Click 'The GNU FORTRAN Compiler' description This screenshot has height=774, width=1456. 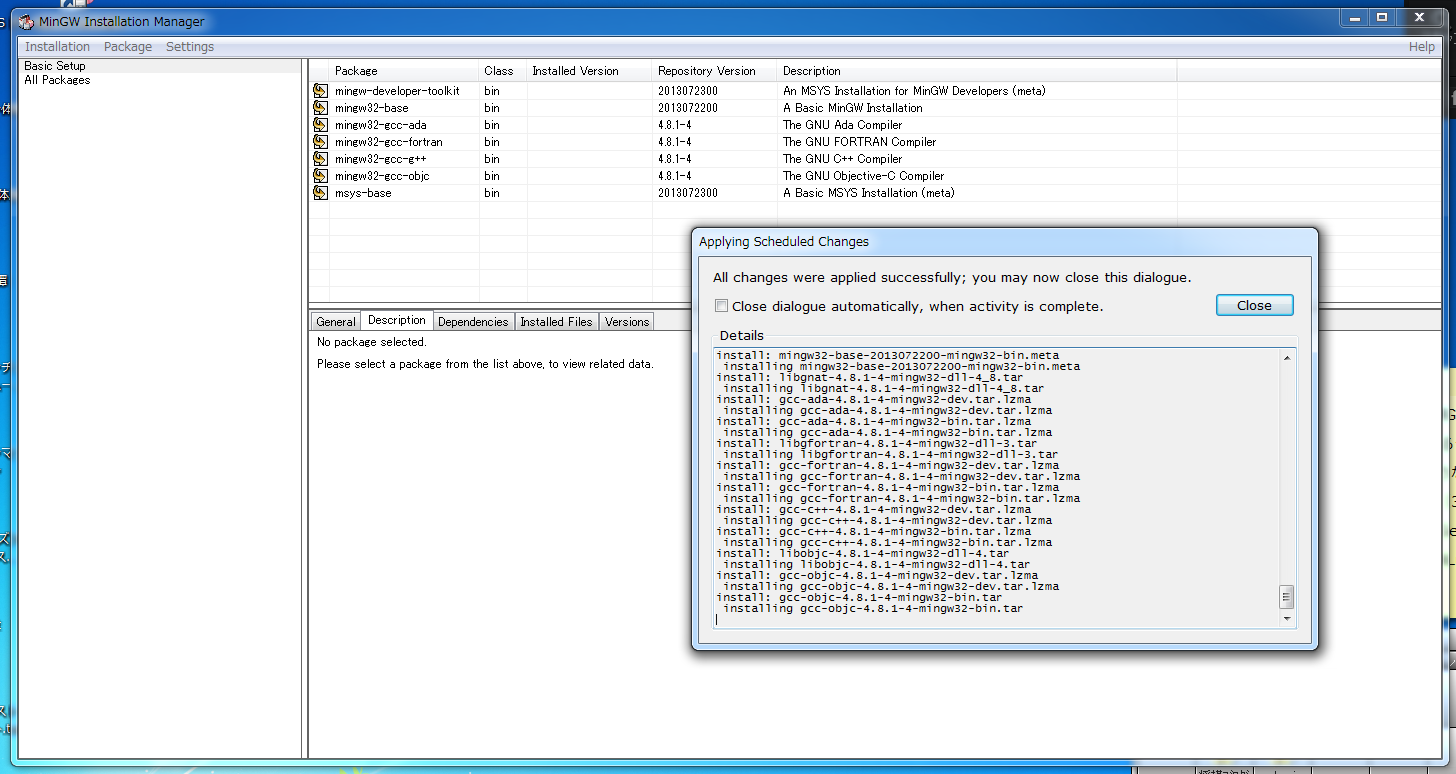(859, 142)
